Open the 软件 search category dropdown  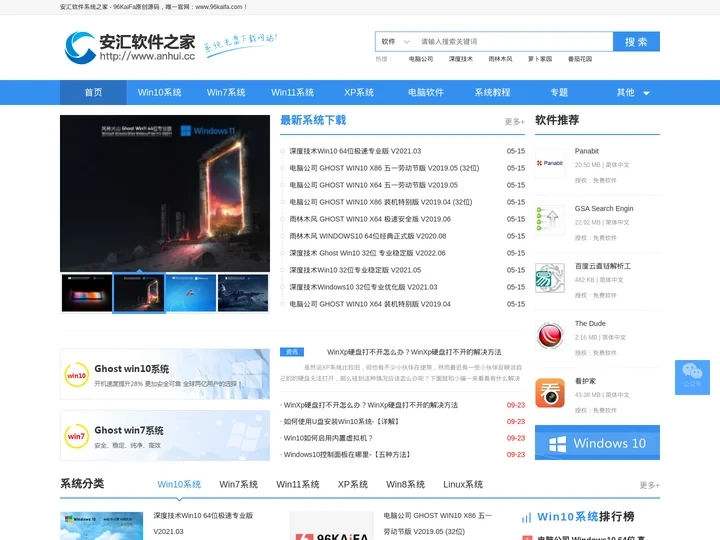pyautogui.click(x=395, y=41)
